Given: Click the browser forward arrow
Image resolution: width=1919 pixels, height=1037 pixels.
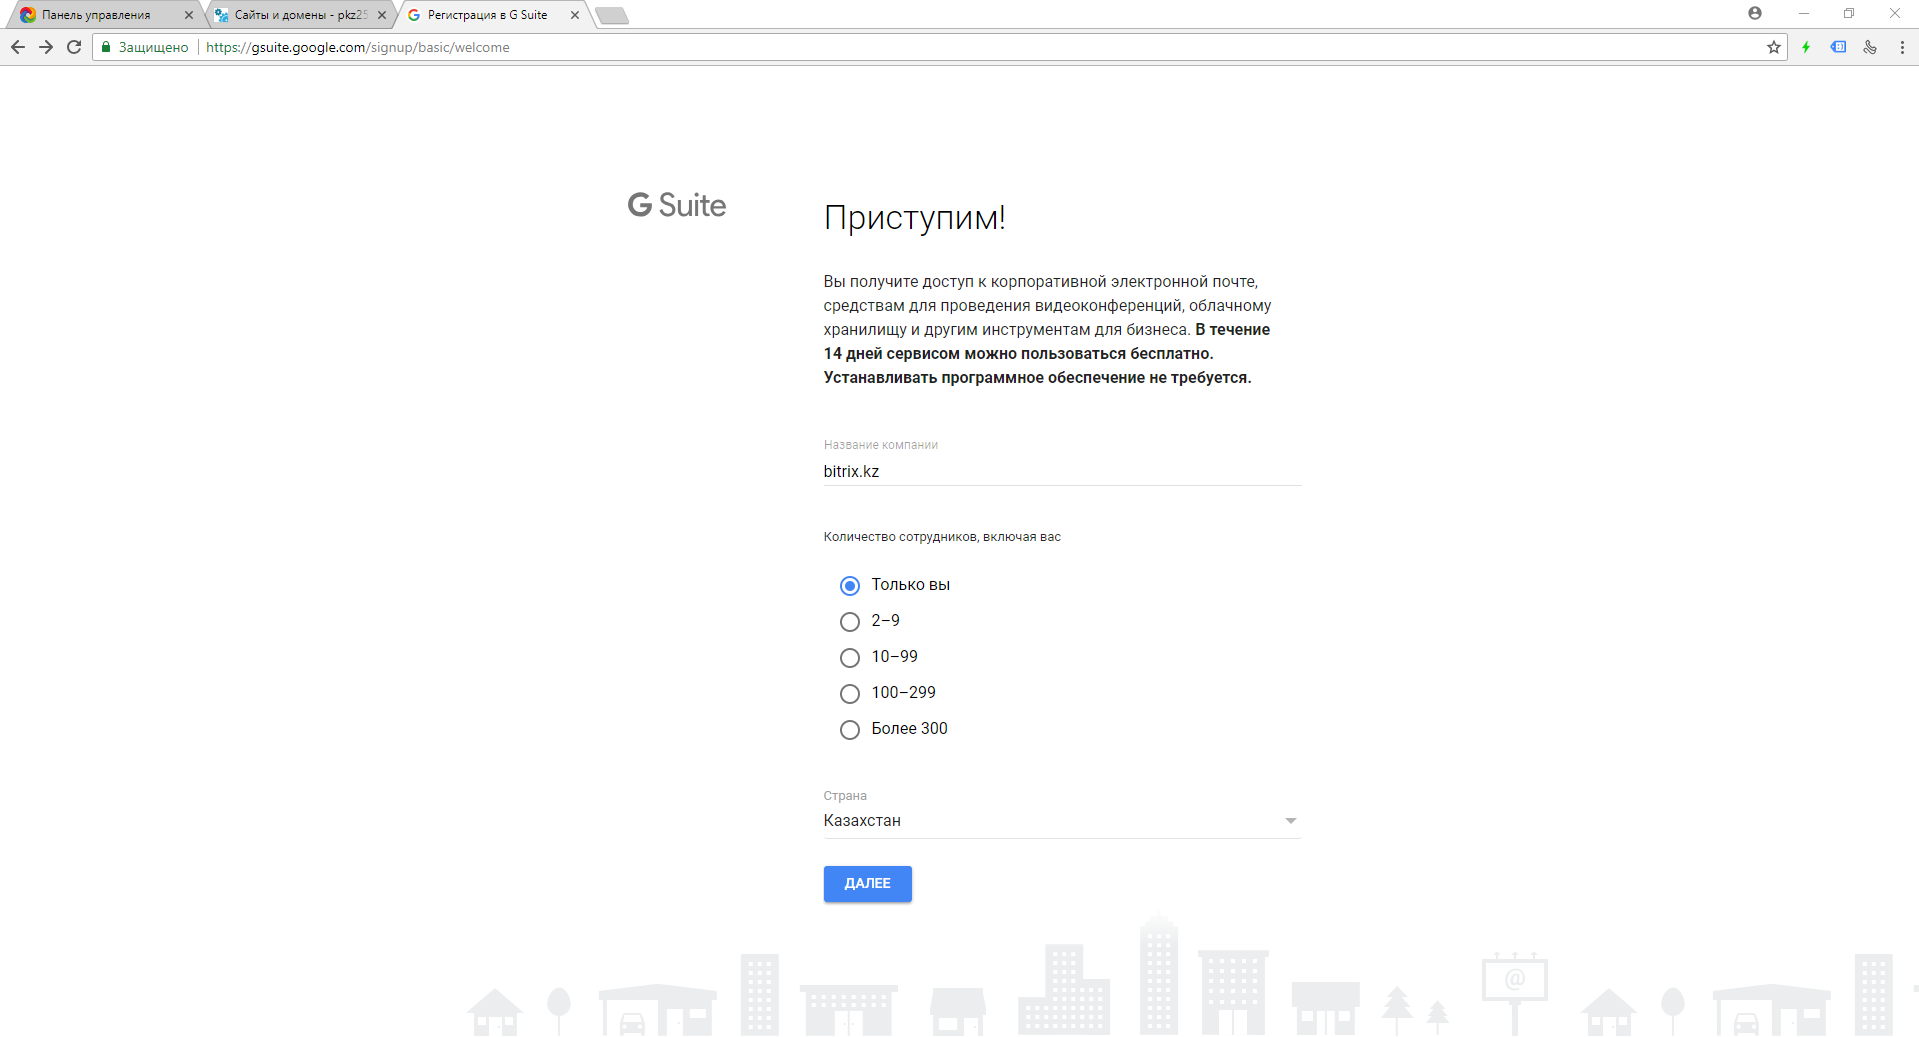Looking at the screenshot, I should (x=46, y=47).
